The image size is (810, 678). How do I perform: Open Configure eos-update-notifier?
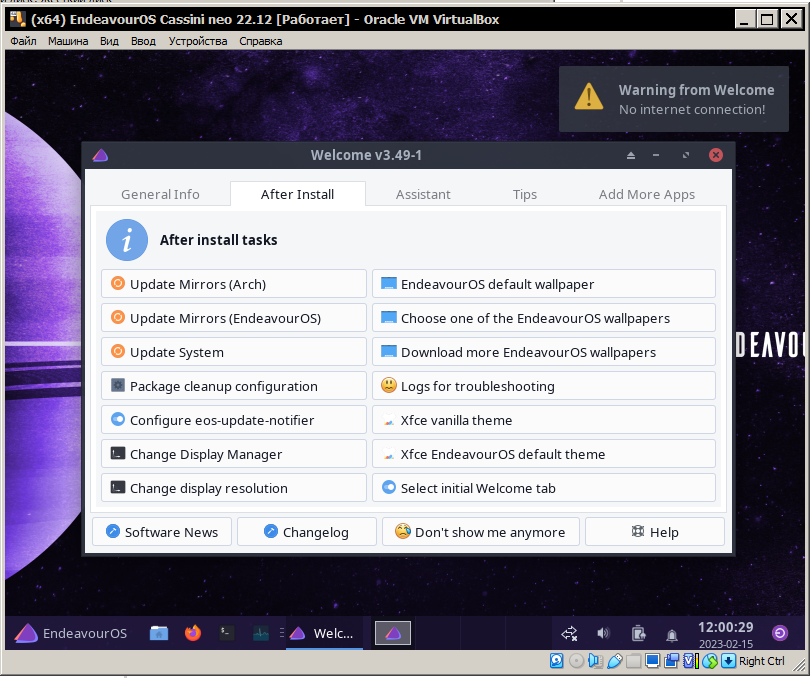(234, 420)
